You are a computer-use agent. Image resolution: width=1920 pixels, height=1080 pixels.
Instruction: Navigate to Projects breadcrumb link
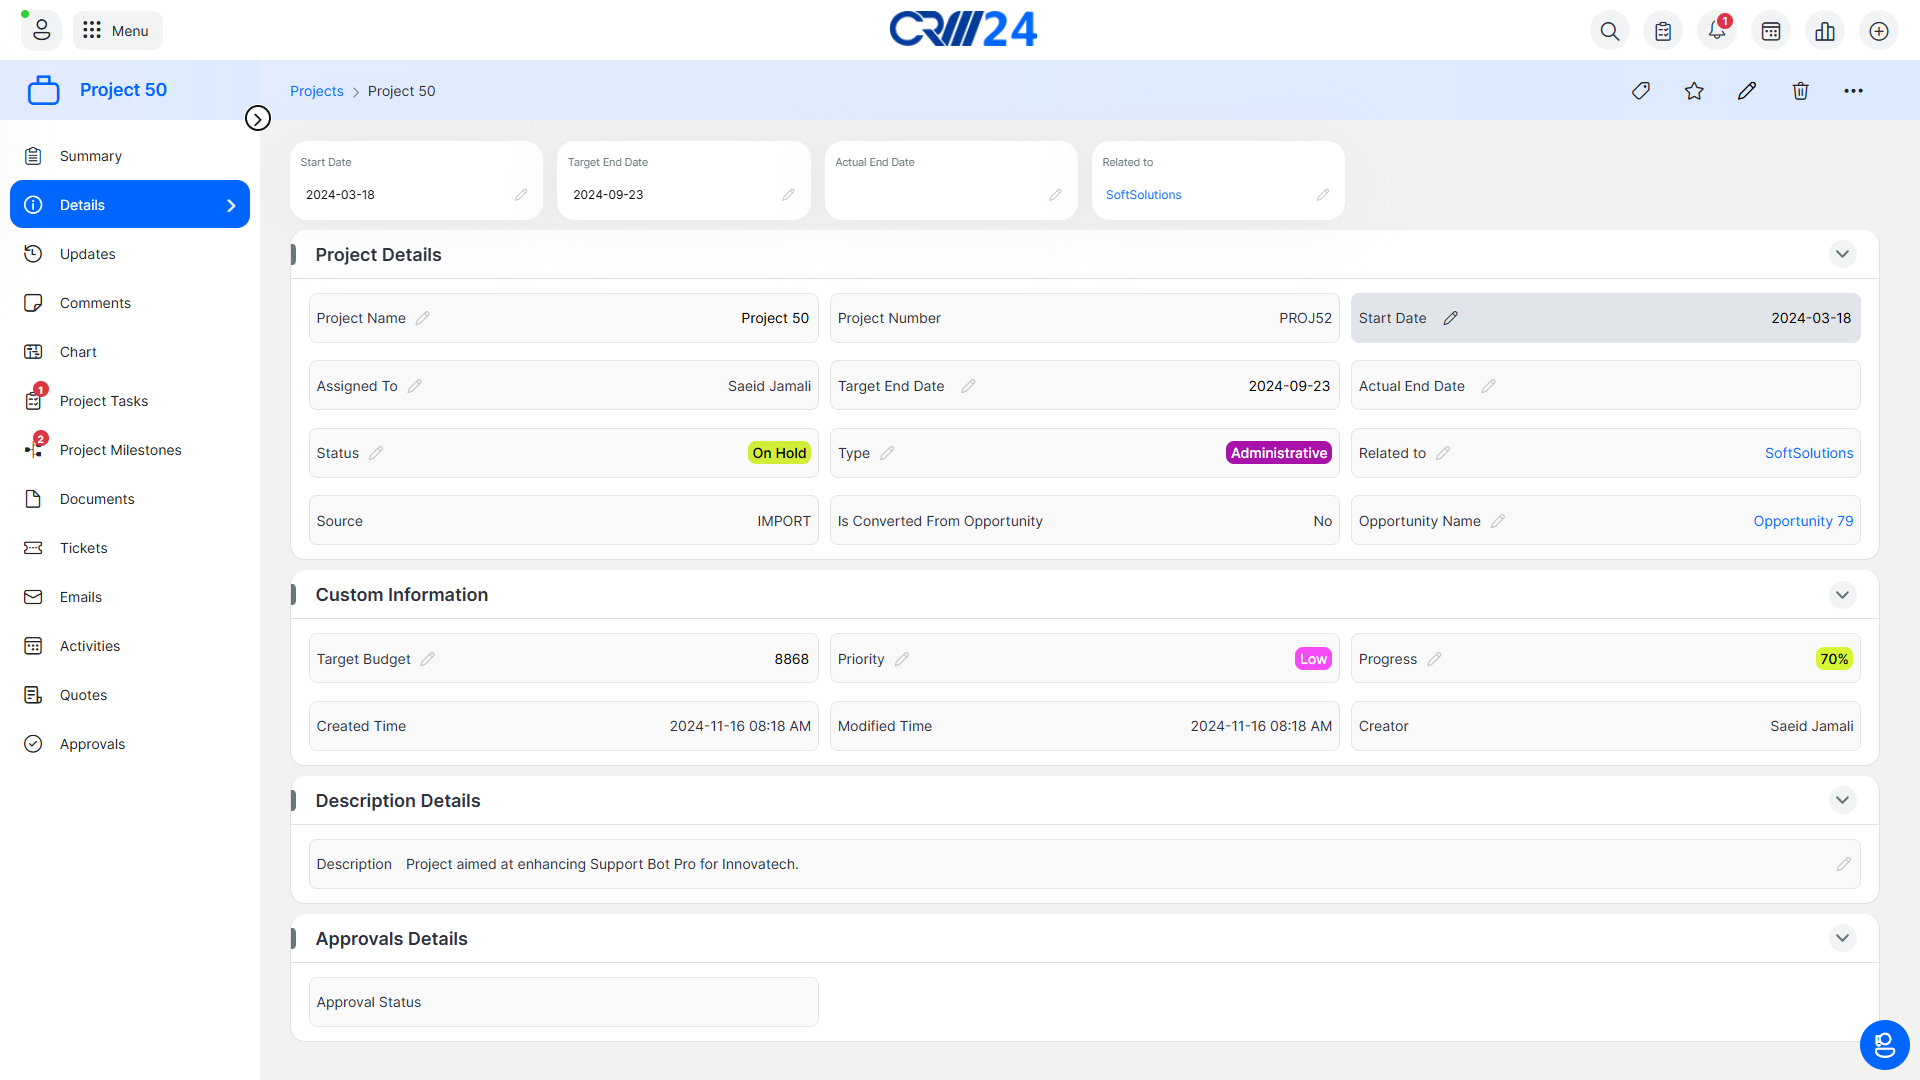(316, 91)
